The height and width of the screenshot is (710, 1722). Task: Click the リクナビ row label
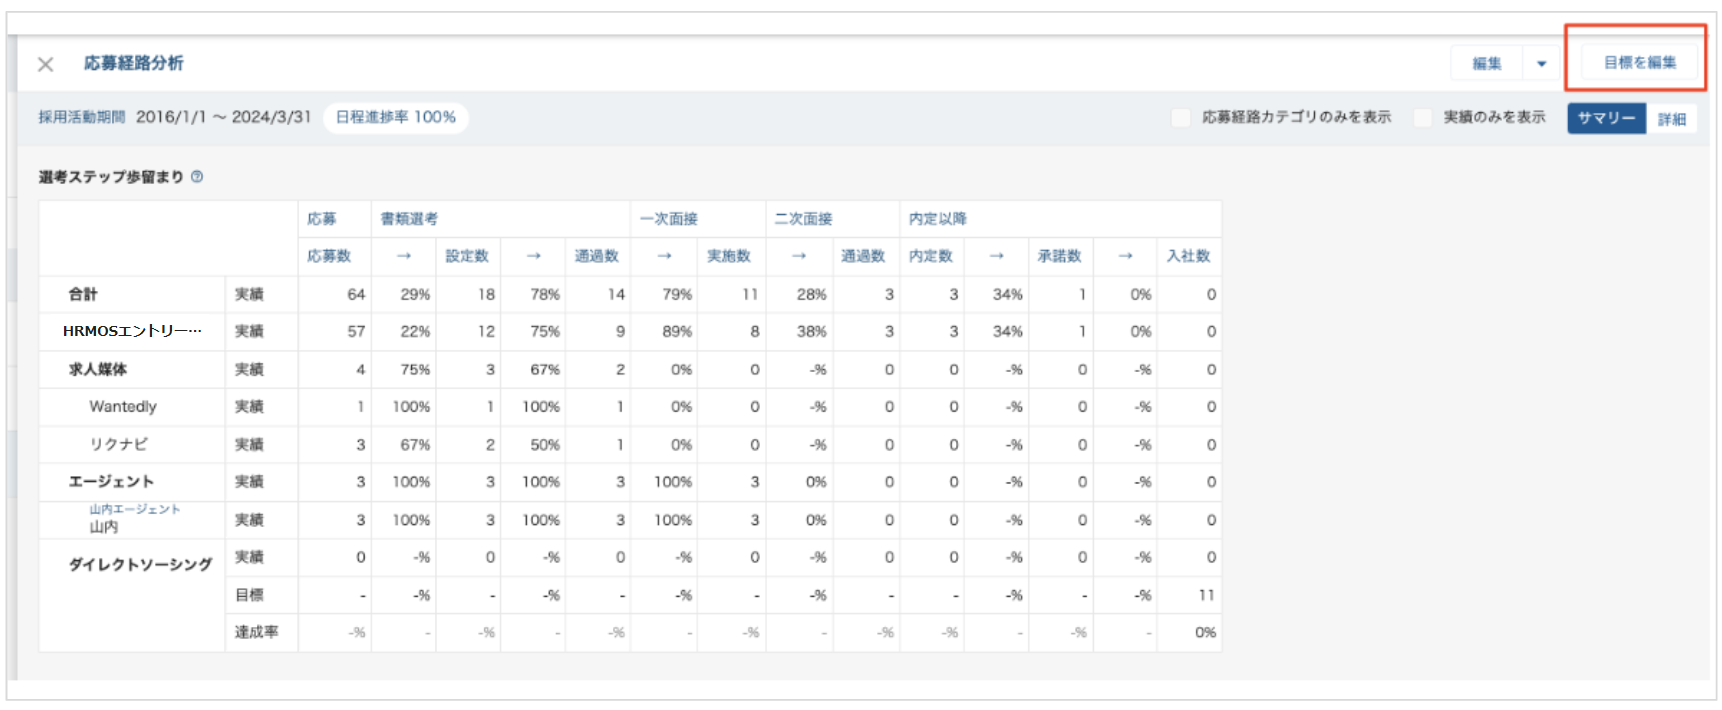tap(119, 444)
